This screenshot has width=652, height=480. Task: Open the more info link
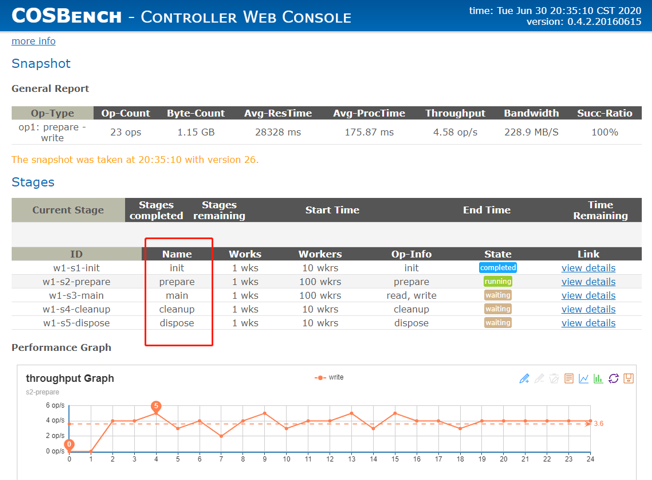pyautogui.click(x=33, y=41)
